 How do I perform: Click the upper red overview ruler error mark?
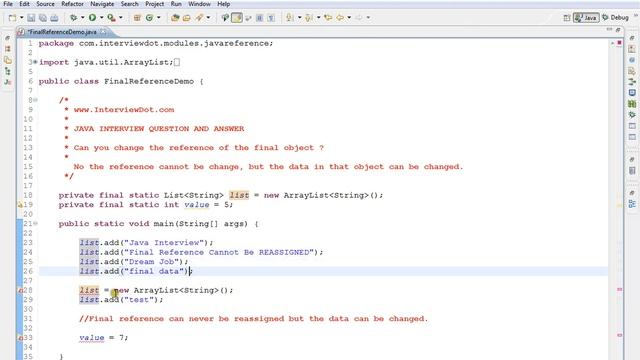pyautogui.click(x=620, y=289)
